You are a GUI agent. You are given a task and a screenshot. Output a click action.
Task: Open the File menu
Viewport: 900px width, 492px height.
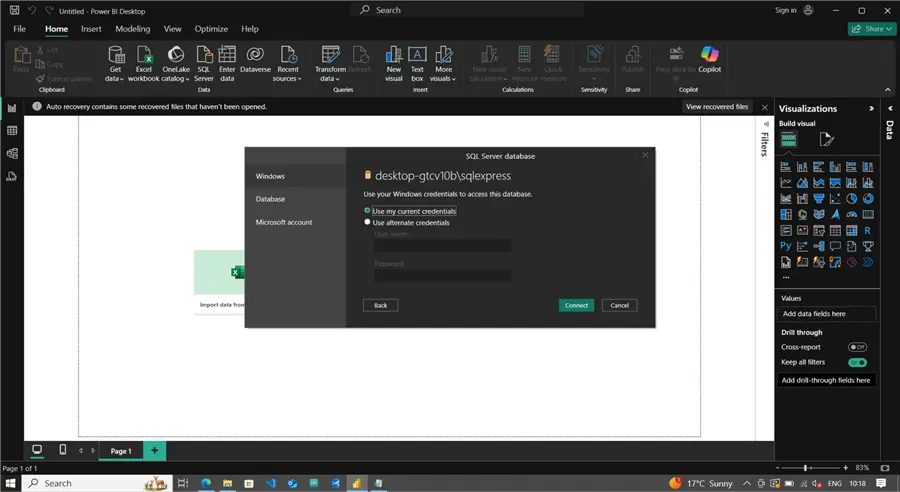point(20,29)
